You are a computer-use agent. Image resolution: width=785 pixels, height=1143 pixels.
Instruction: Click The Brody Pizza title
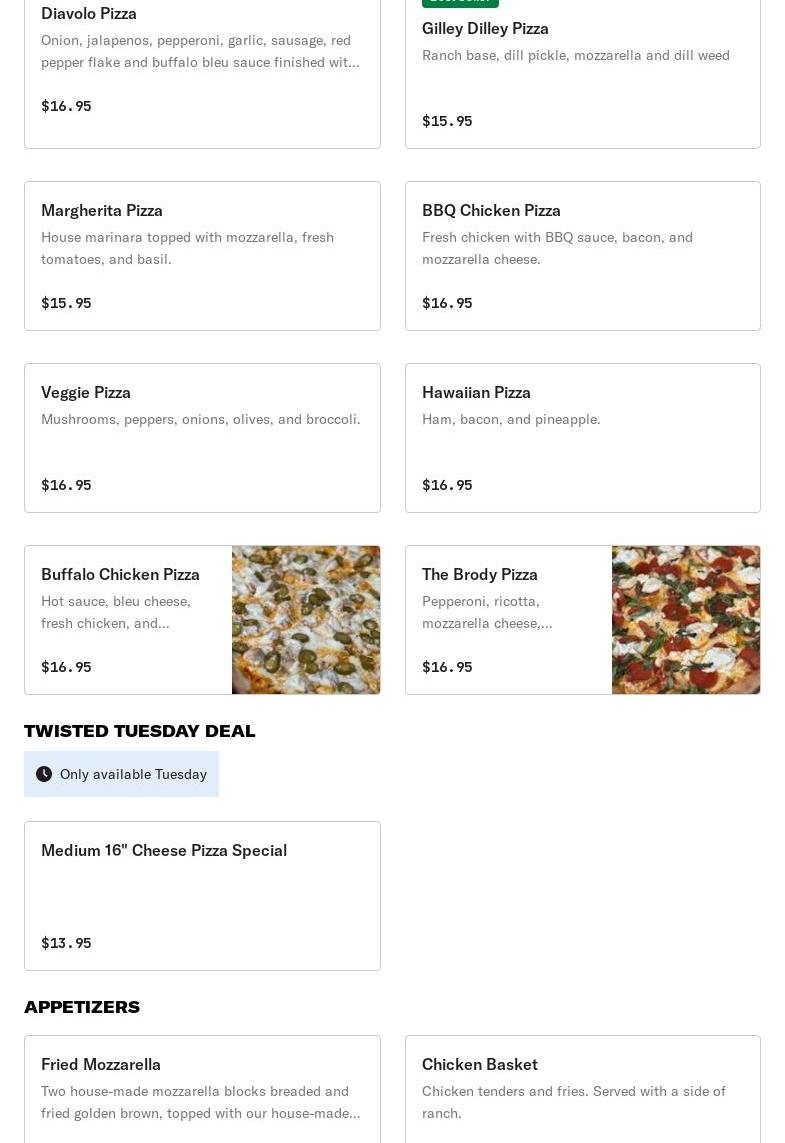tap(480, 574)
